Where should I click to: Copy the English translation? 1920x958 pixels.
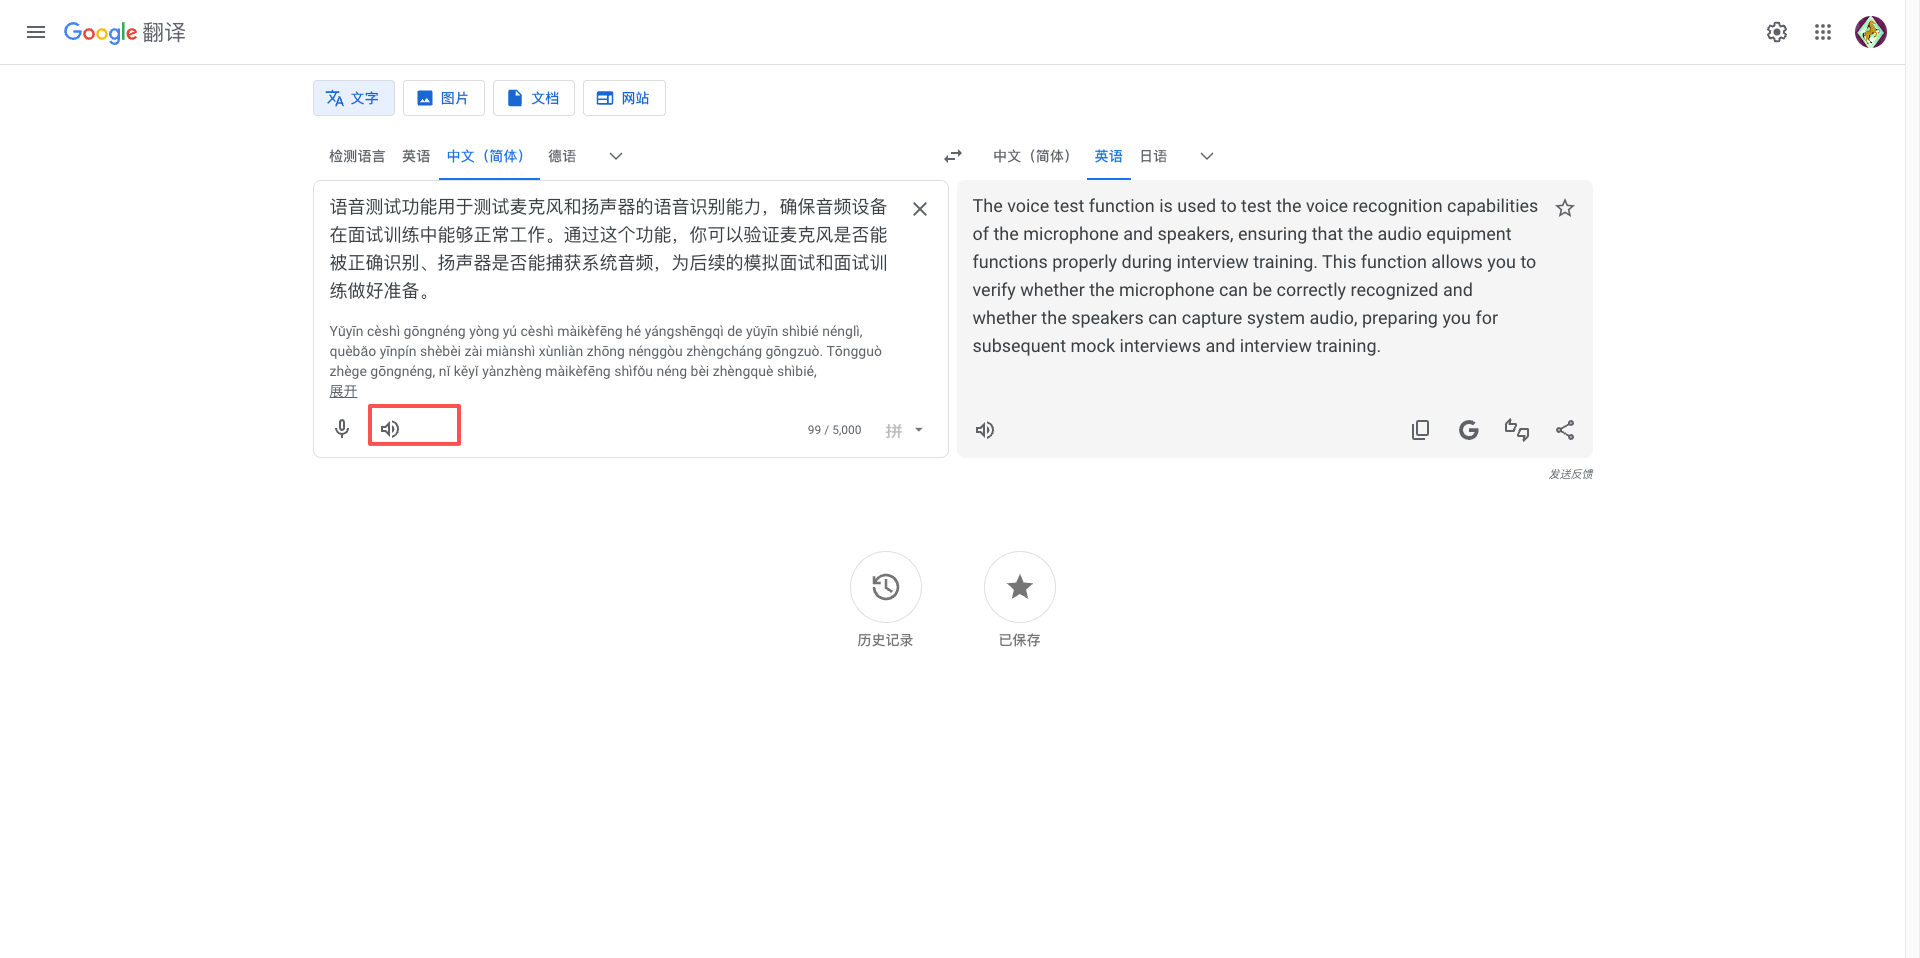(1420, 429)
